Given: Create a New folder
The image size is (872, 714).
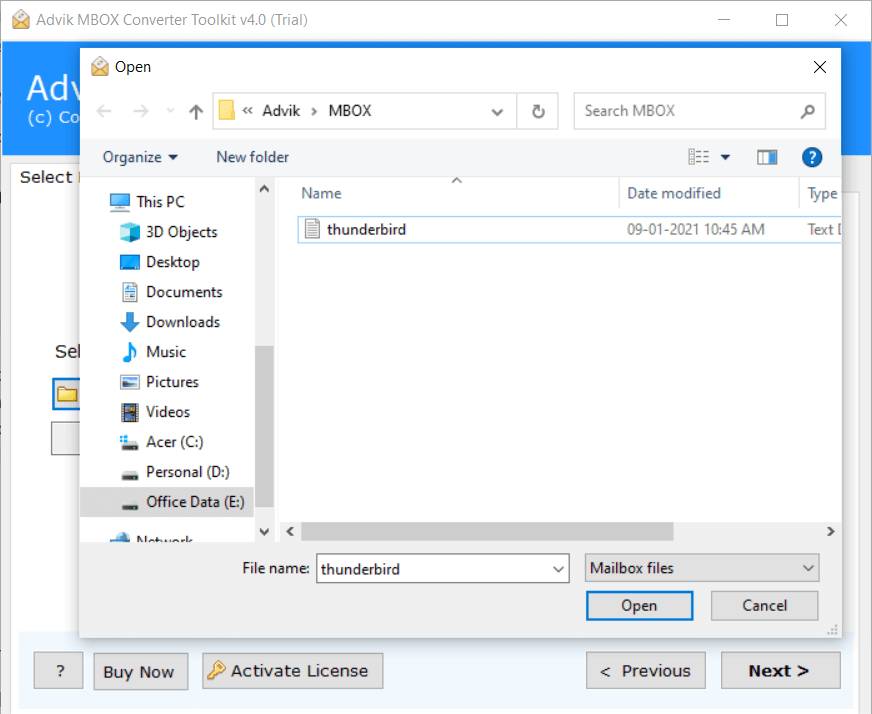Looking at the screenshot, I should 252,157.
